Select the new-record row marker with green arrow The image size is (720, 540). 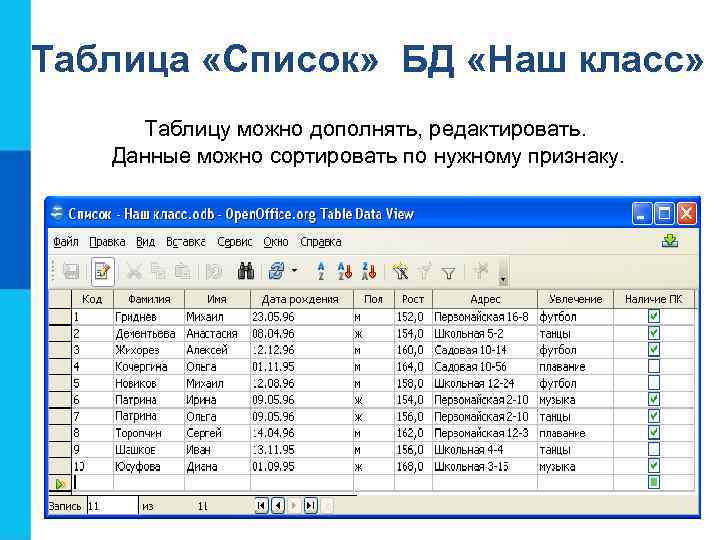(x=60, y=484)
